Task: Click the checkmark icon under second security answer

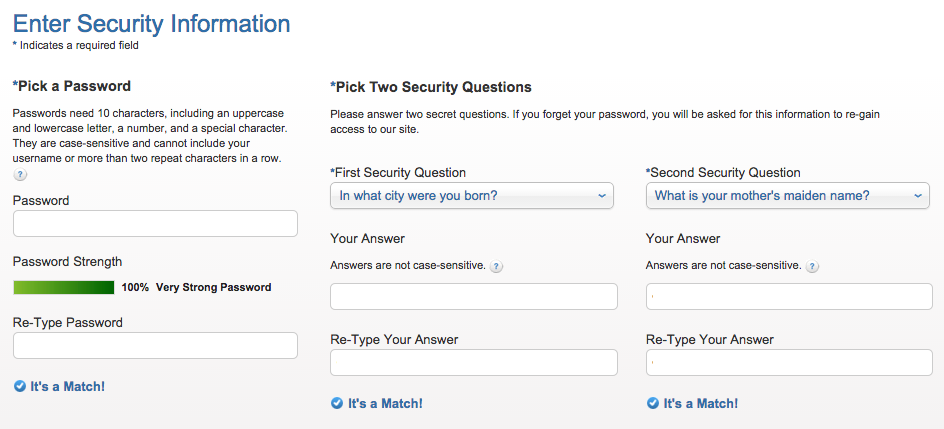Action: click(x=653, y=403)
